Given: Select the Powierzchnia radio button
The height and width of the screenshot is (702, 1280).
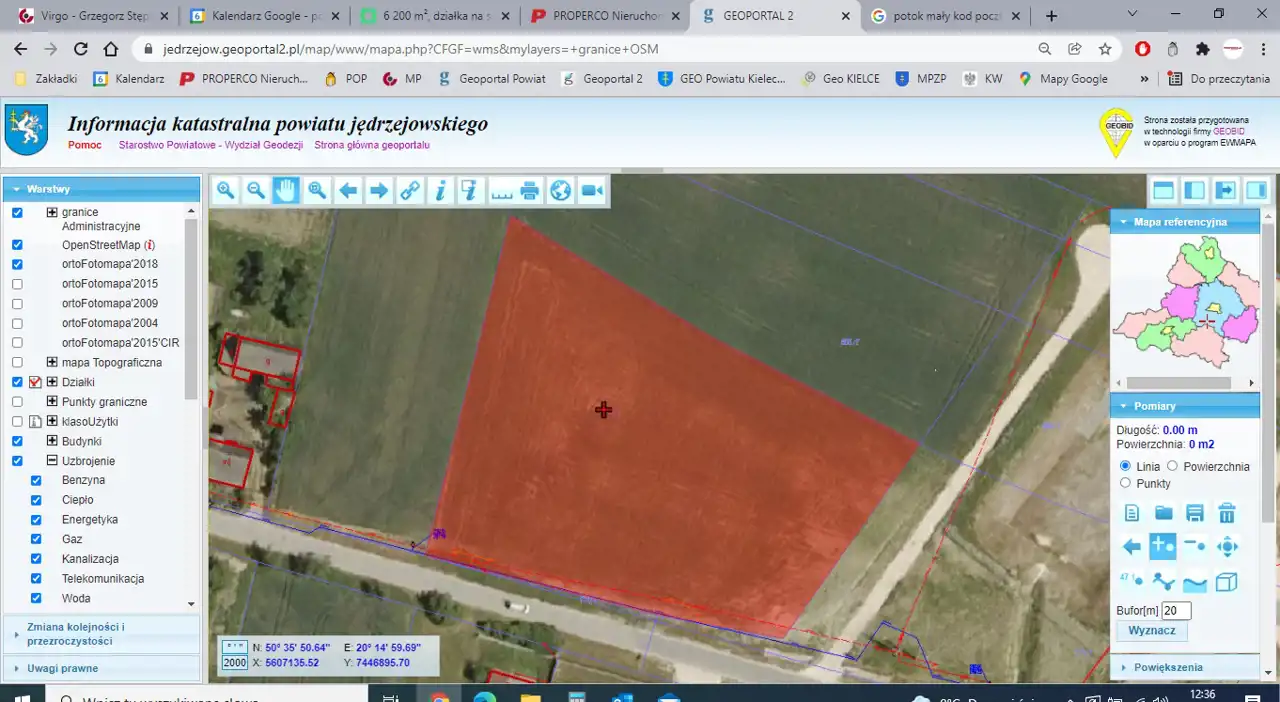Looking at the screenshot, I should pos(1172,467).
